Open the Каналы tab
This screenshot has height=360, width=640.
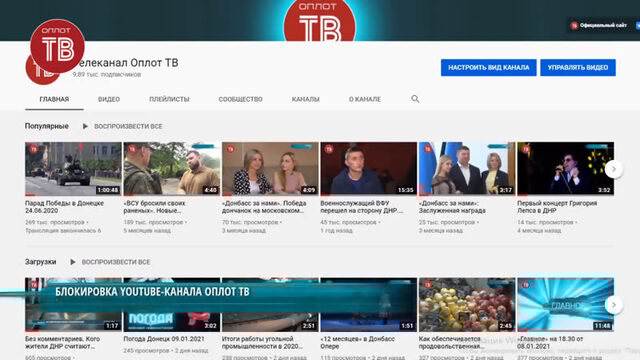[306, 99]
